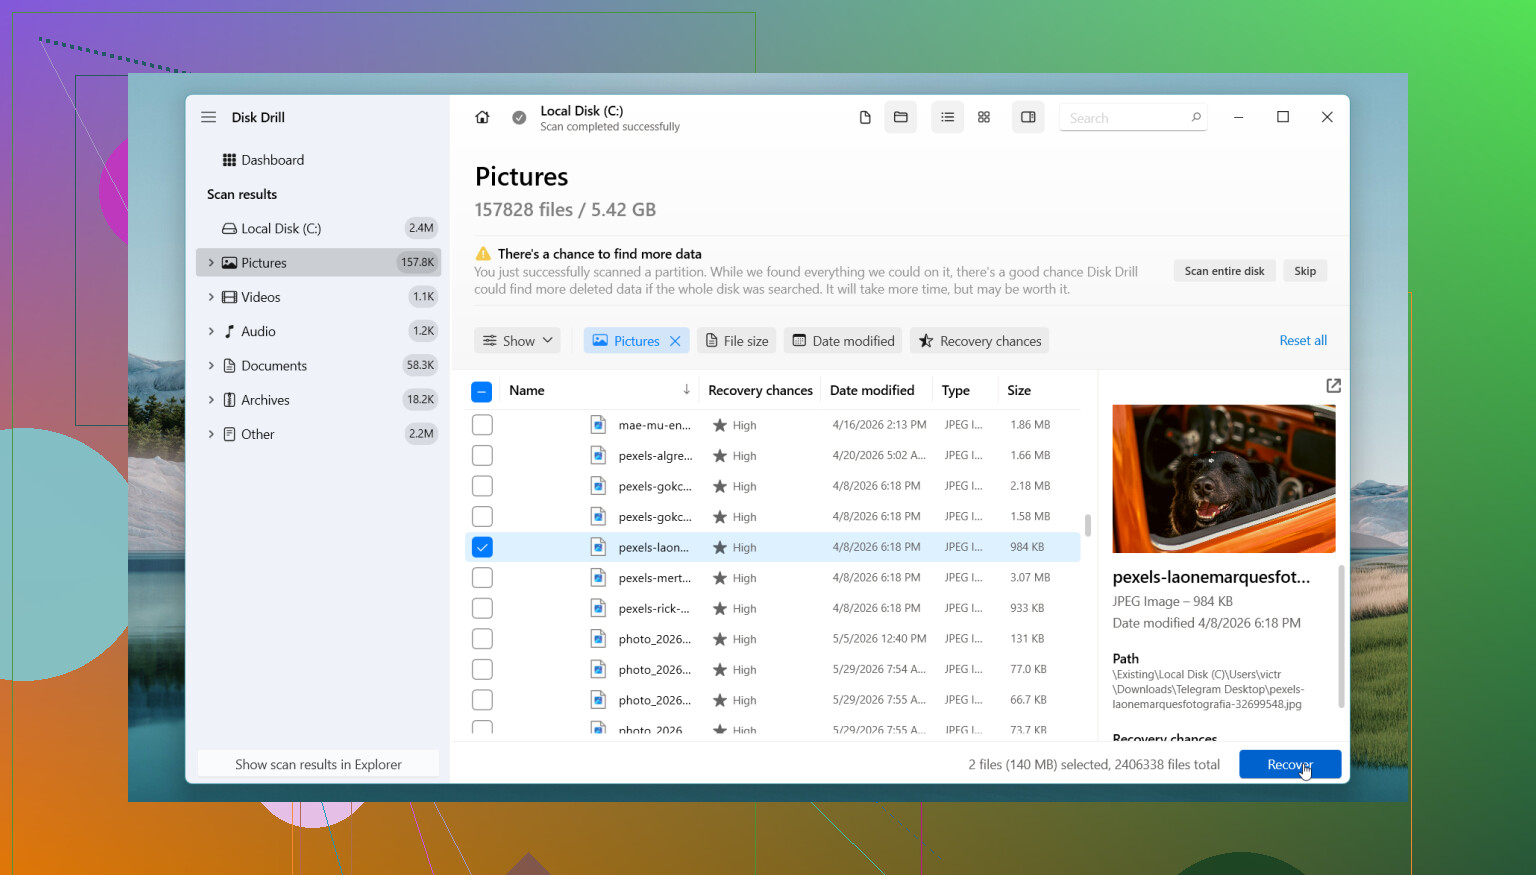Check the pexels-algre file checkbox
Image resolution: width=1536 pixels, height=875 pixels.
tap(482, 456)
